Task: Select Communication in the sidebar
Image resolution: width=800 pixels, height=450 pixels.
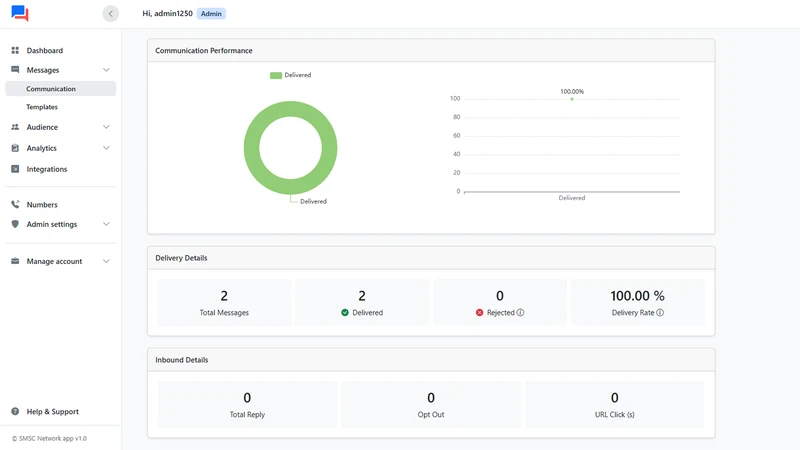Action: [60, 89]
